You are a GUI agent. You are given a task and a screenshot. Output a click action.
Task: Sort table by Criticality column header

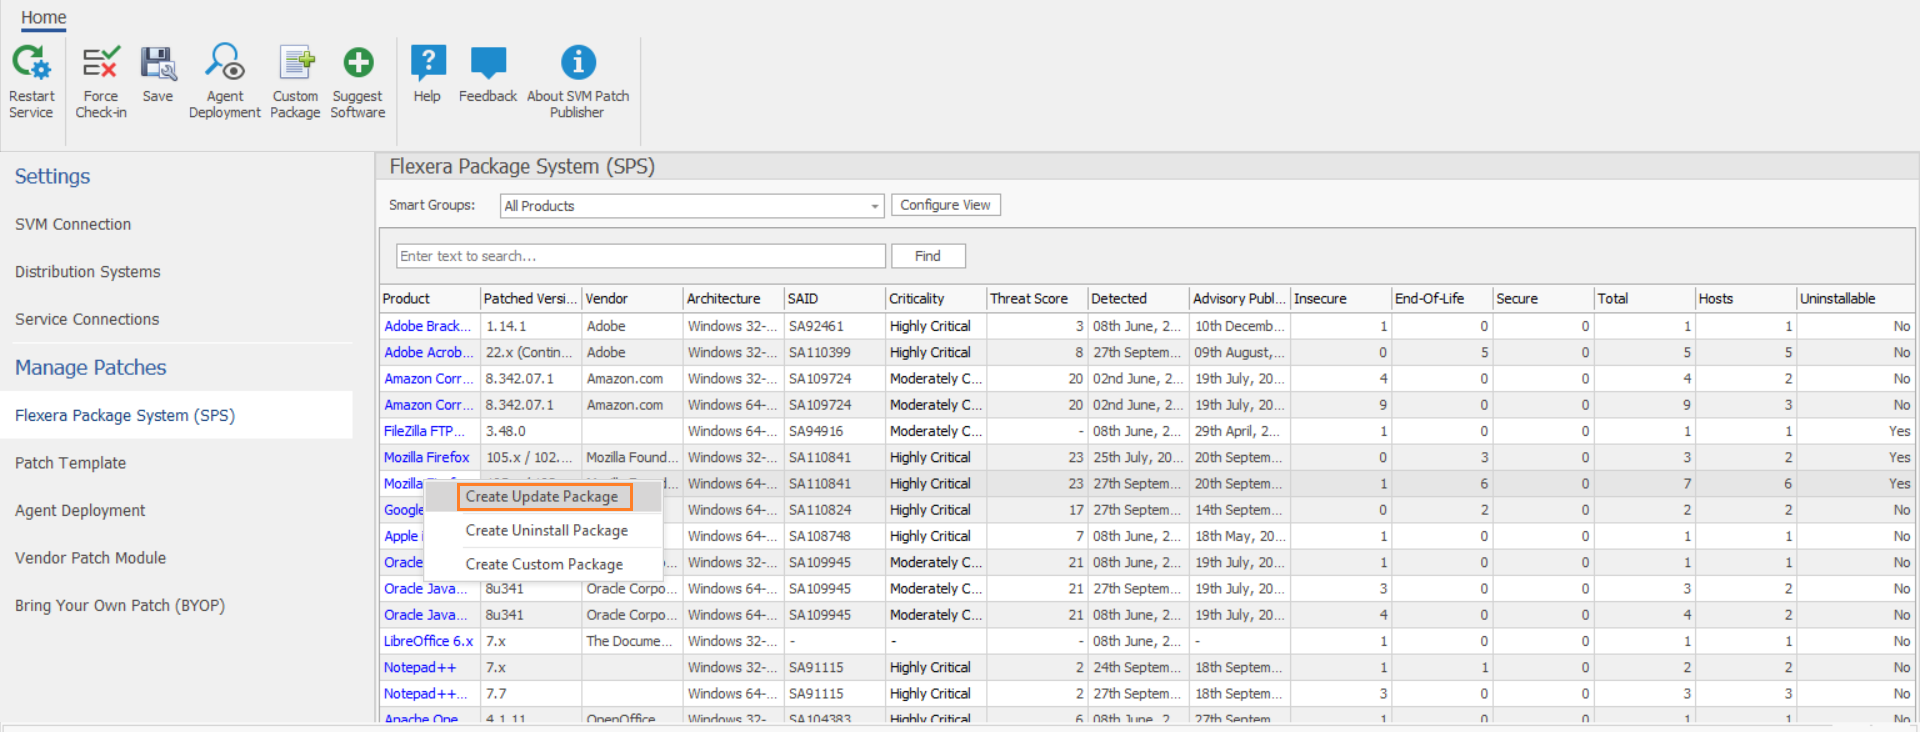917,299
